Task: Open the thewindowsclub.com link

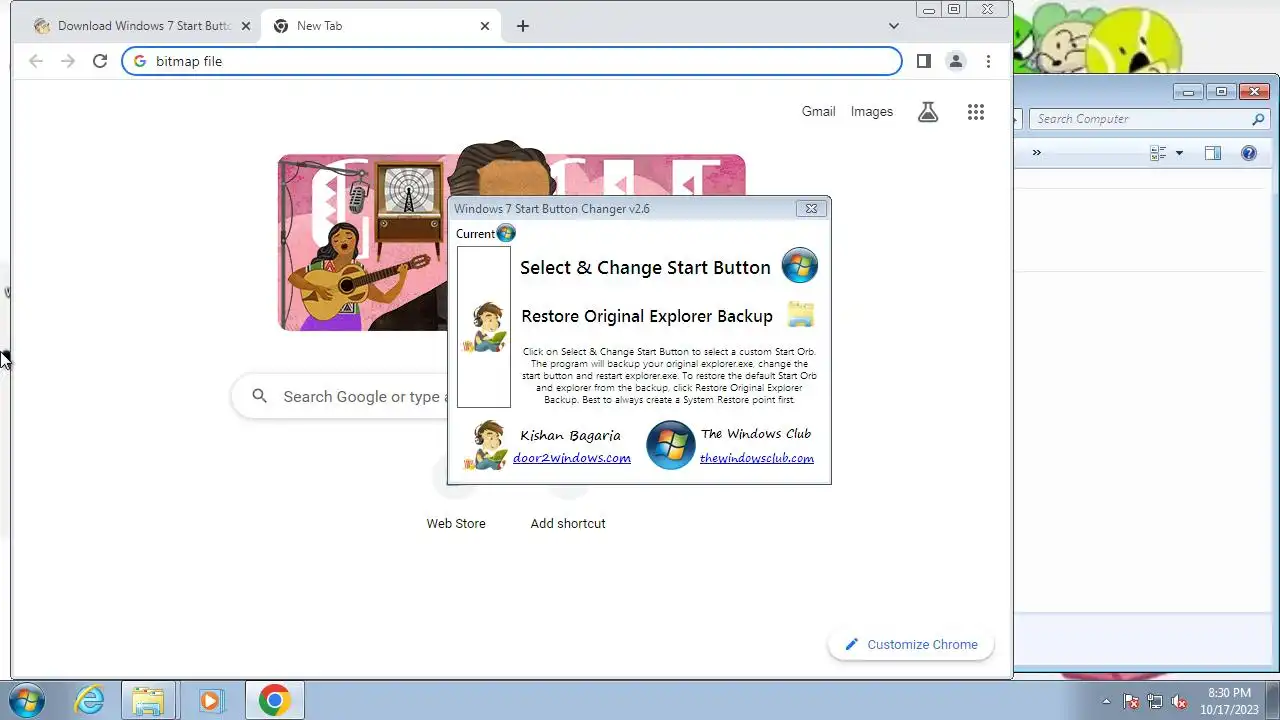Action: point(757,458)
